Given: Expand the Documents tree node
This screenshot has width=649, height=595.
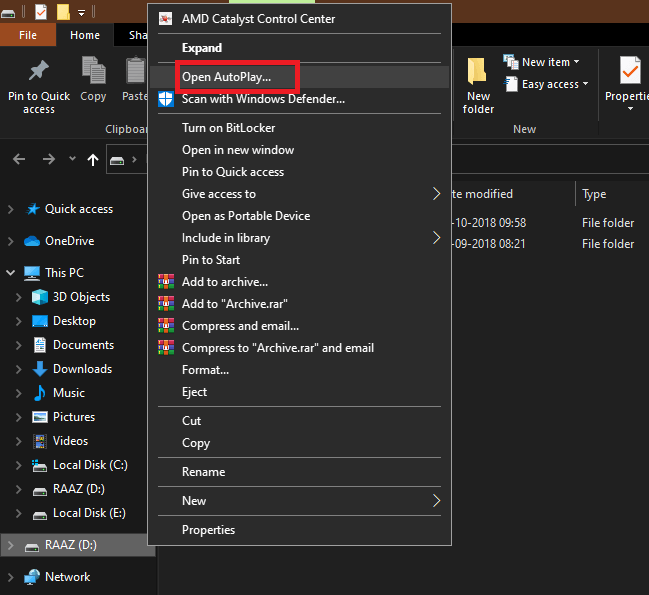Looking at the screenshot, I should (19, 345).
